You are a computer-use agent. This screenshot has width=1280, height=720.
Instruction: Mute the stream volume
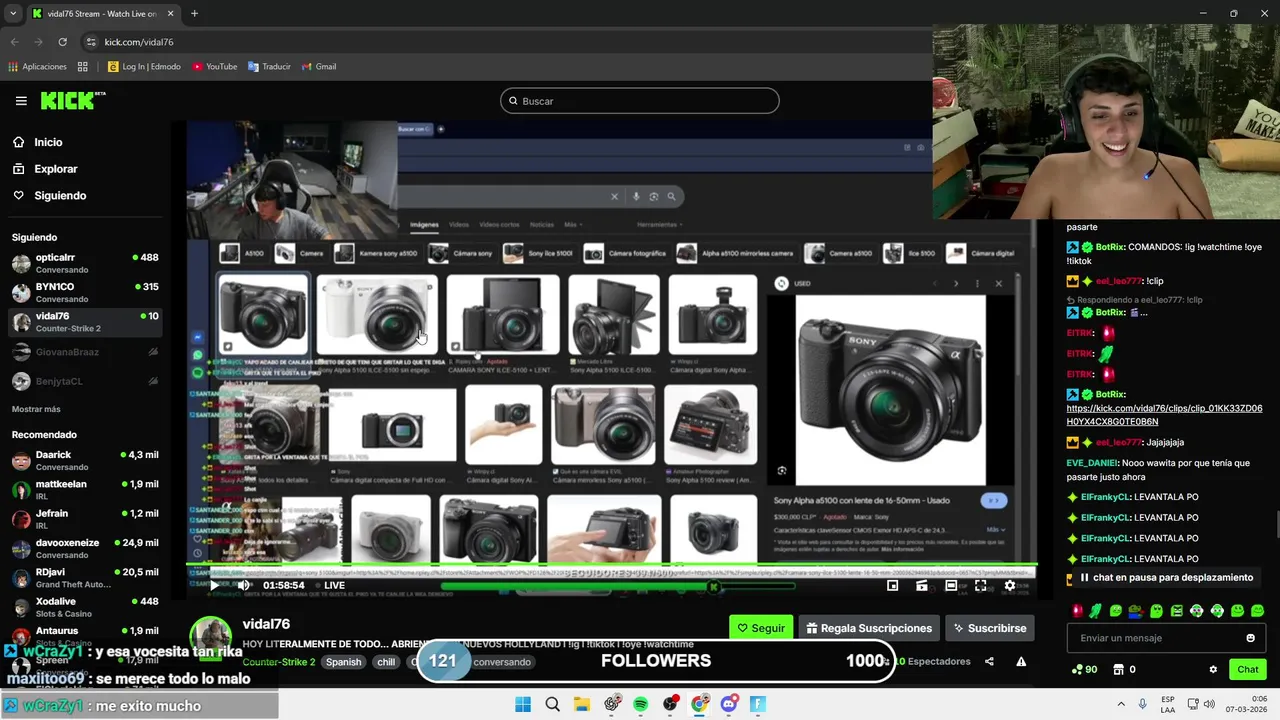[243, 585]
